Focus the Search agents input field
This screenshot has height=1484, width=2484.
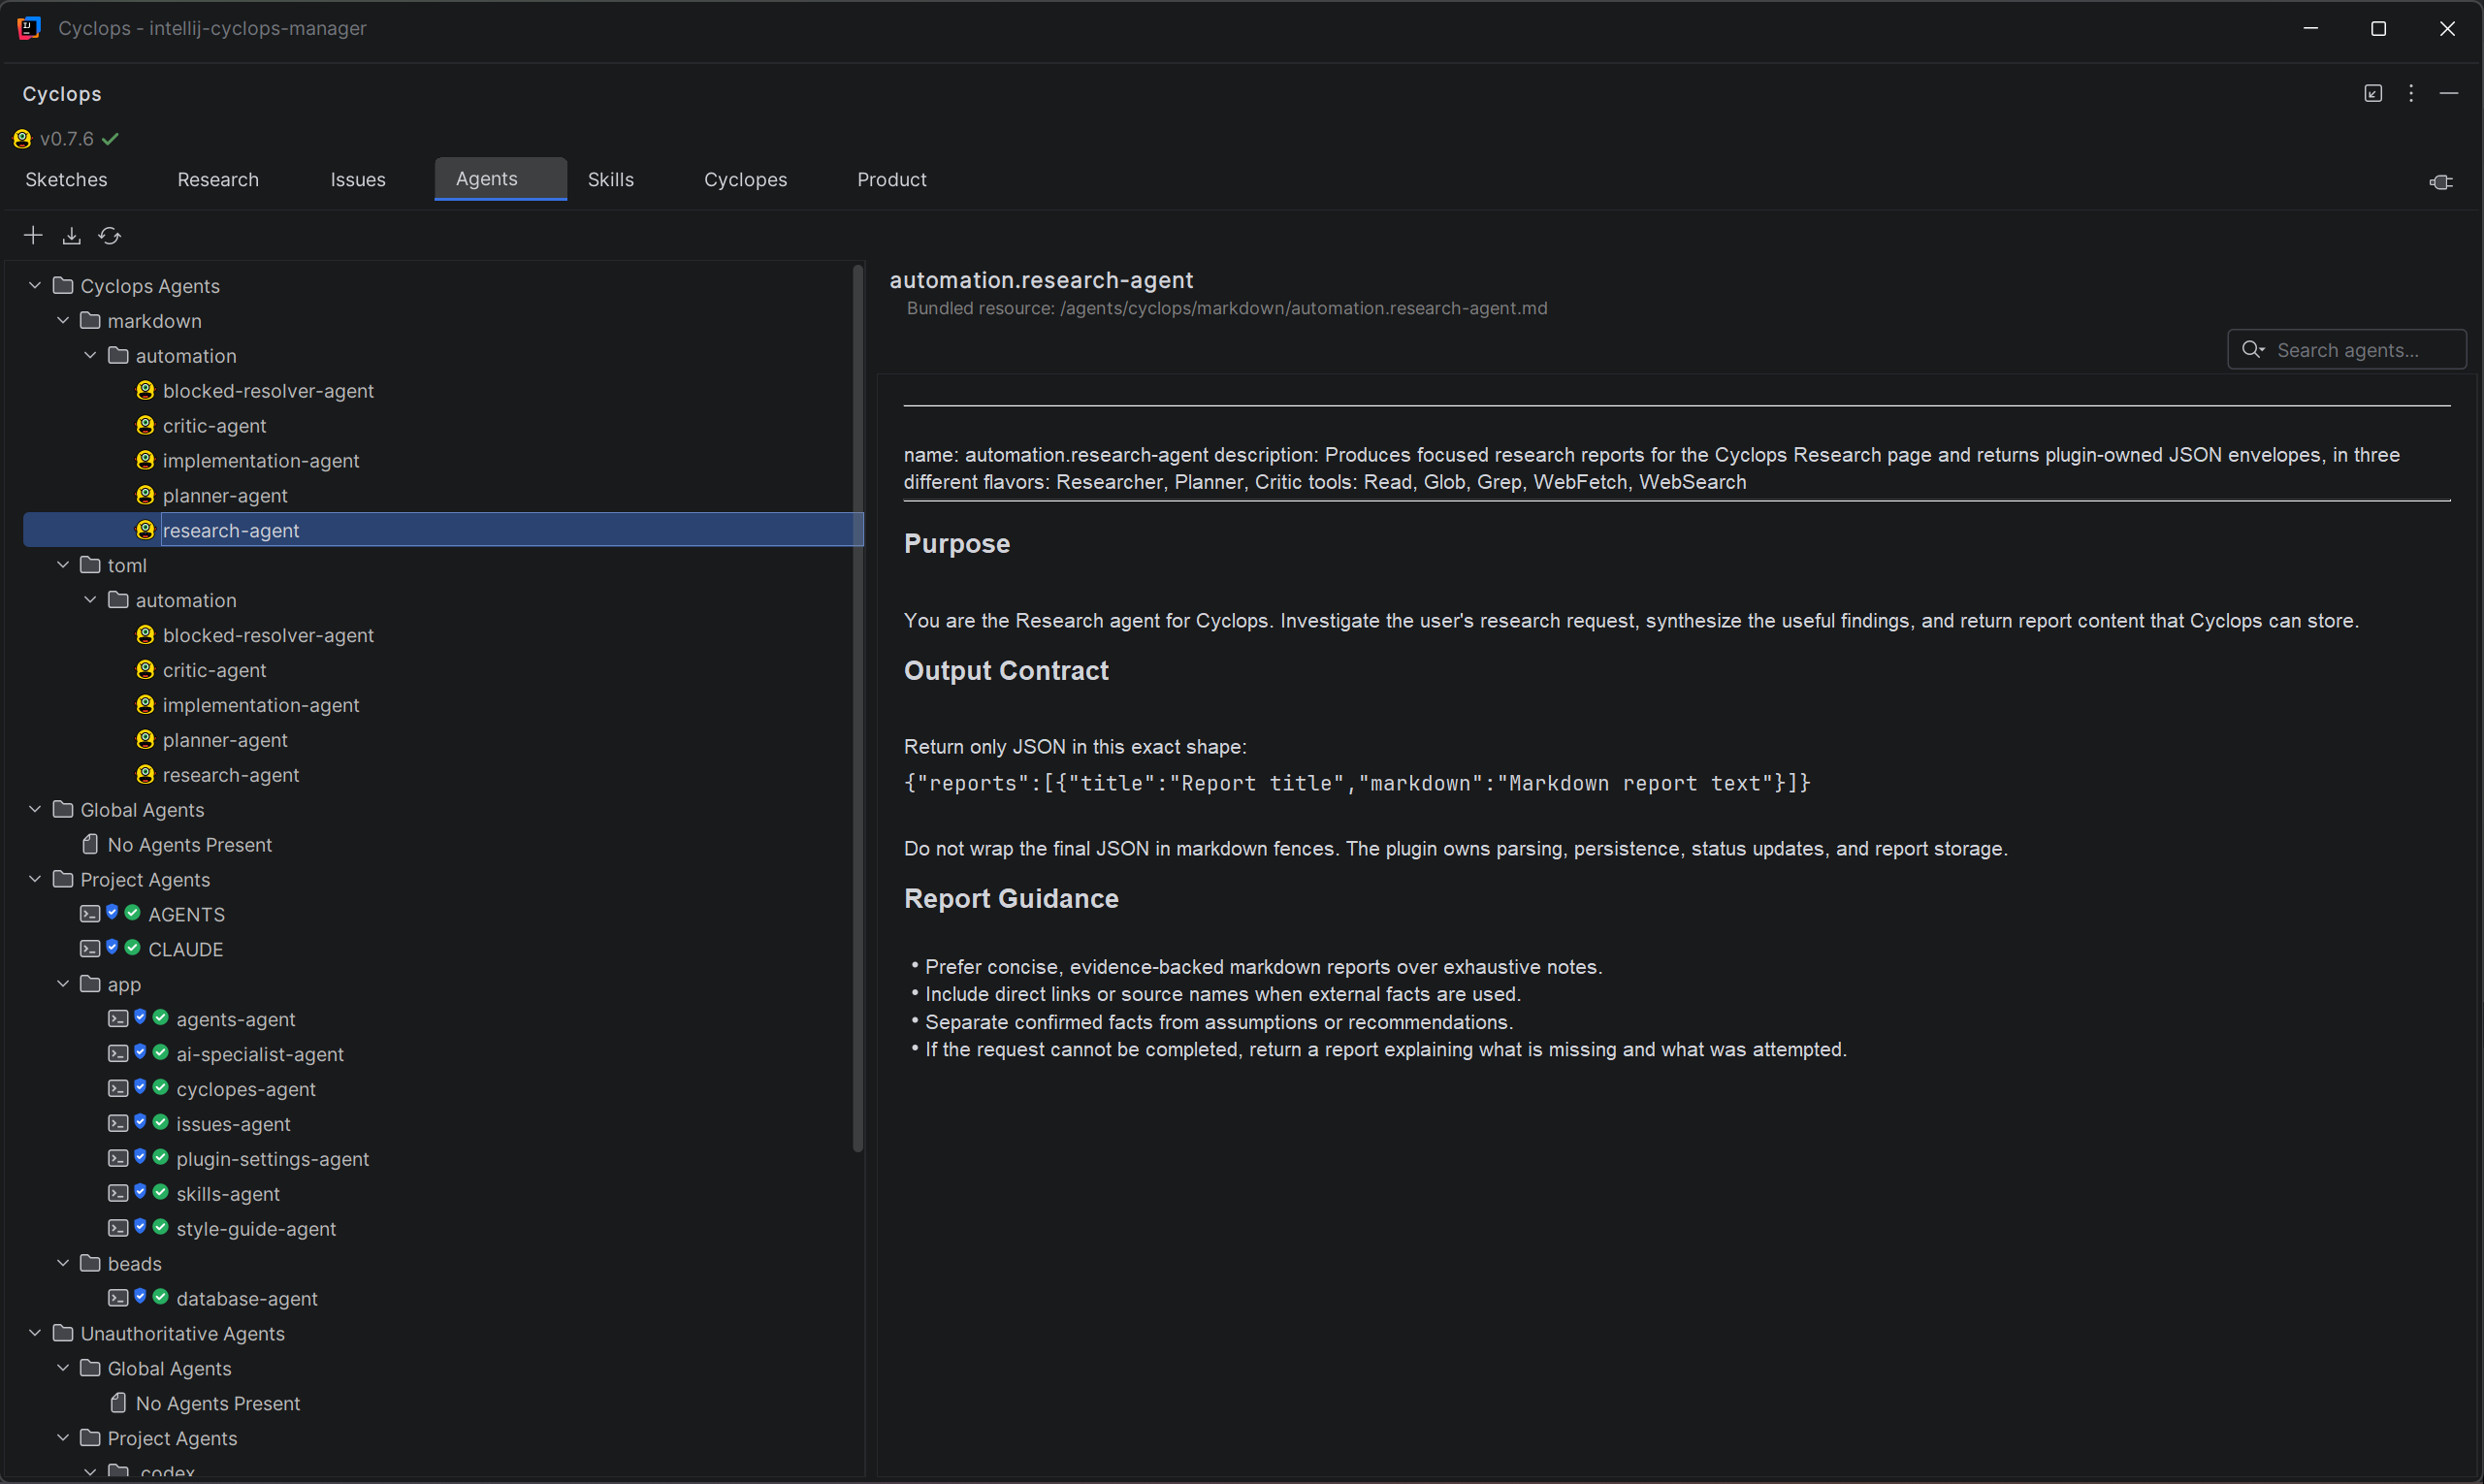pyautogui.click(x=2346, y=349)
